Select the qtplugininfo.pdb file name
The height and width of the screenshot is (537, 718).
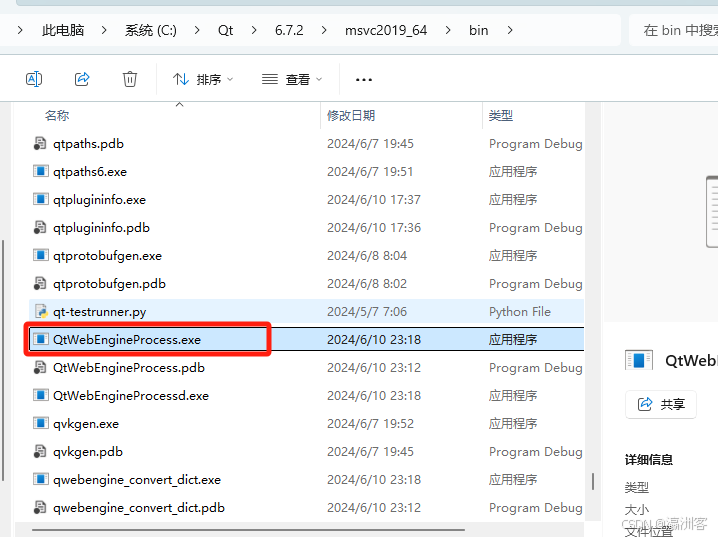(x=101, y=228)
